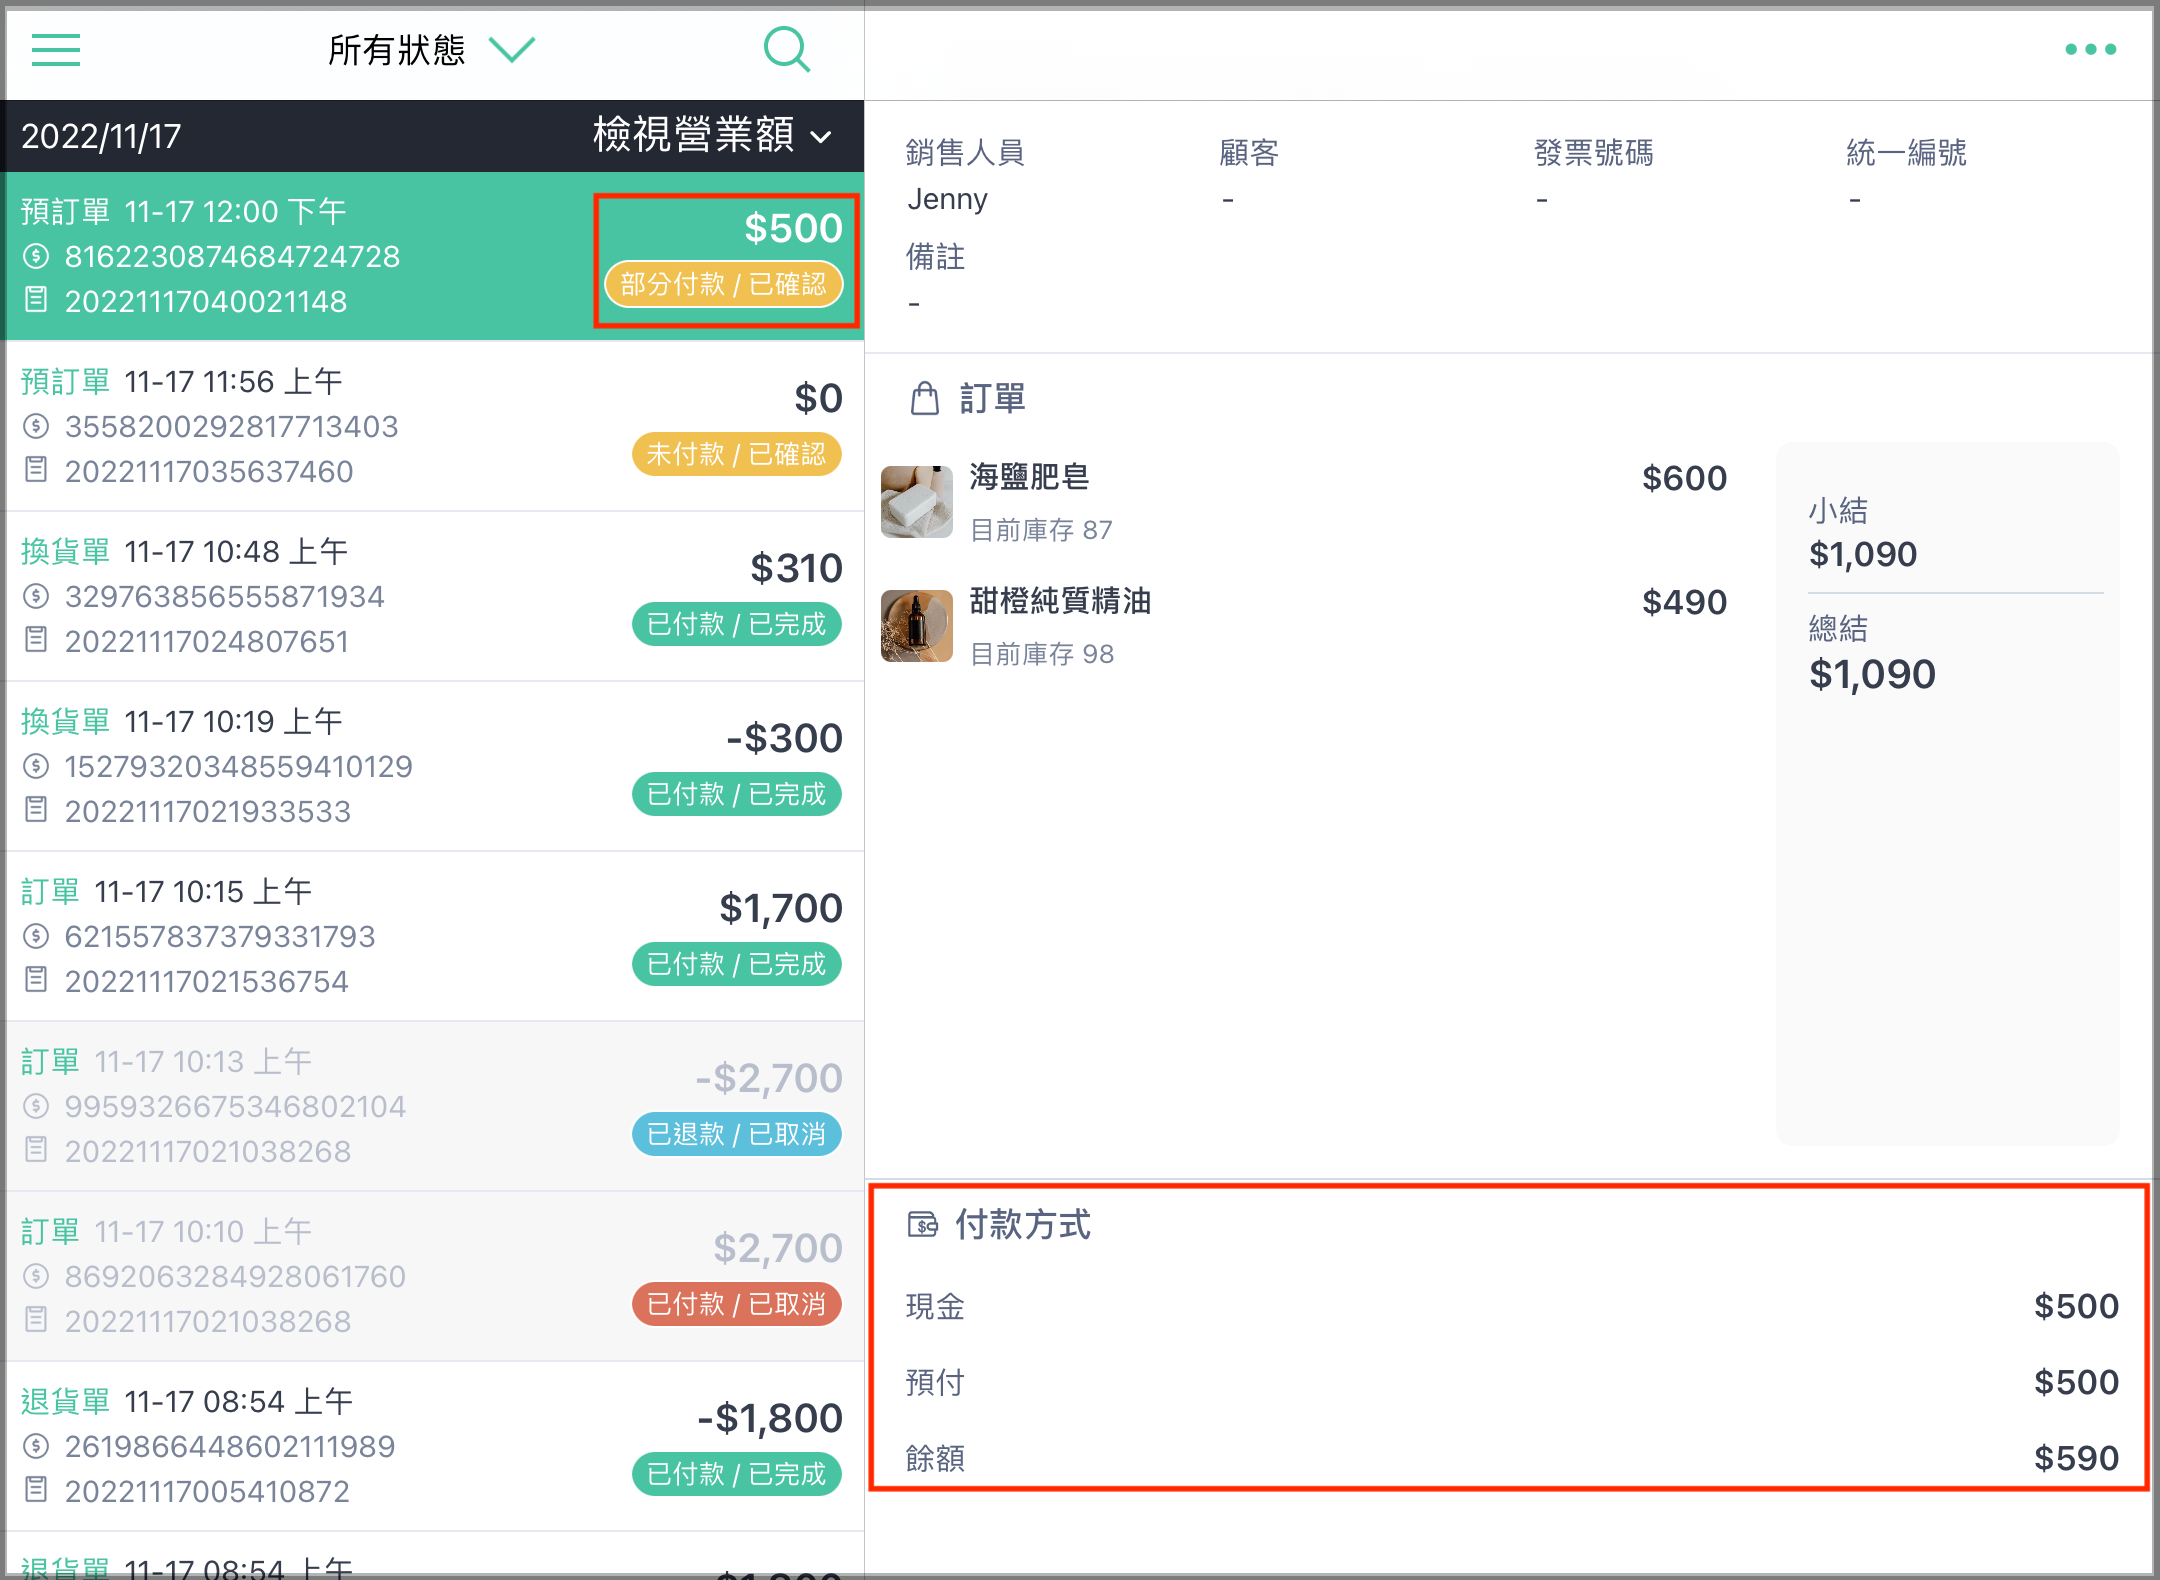Click the 餘額 balance row

click(1511, 1458)
